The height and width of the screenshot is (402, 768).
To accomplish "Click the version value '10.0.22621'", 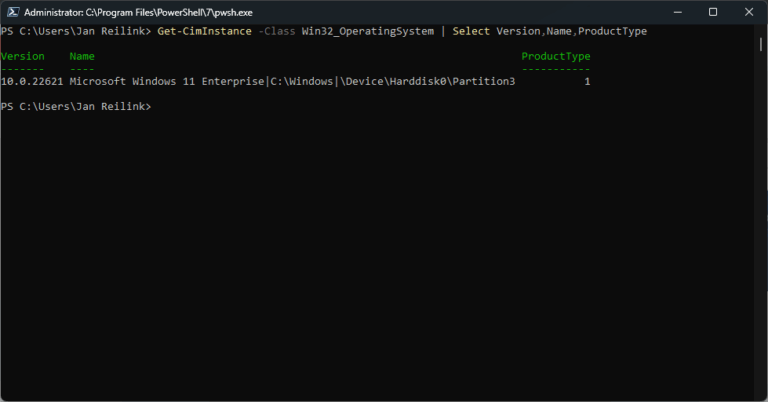I will (32, 81).
